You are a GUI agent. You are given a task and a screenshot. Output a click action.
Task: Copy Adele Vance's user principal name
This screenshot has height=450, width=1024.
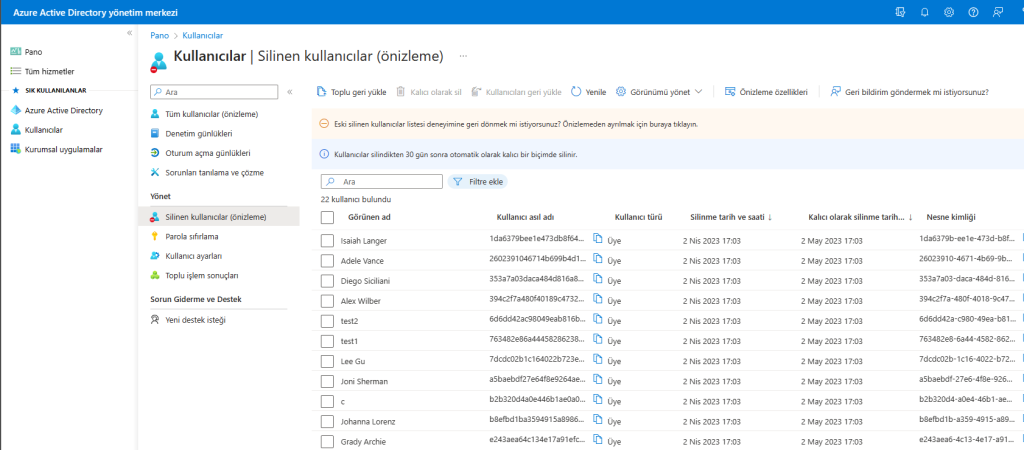pyautogui.click(x=597, y=259)
